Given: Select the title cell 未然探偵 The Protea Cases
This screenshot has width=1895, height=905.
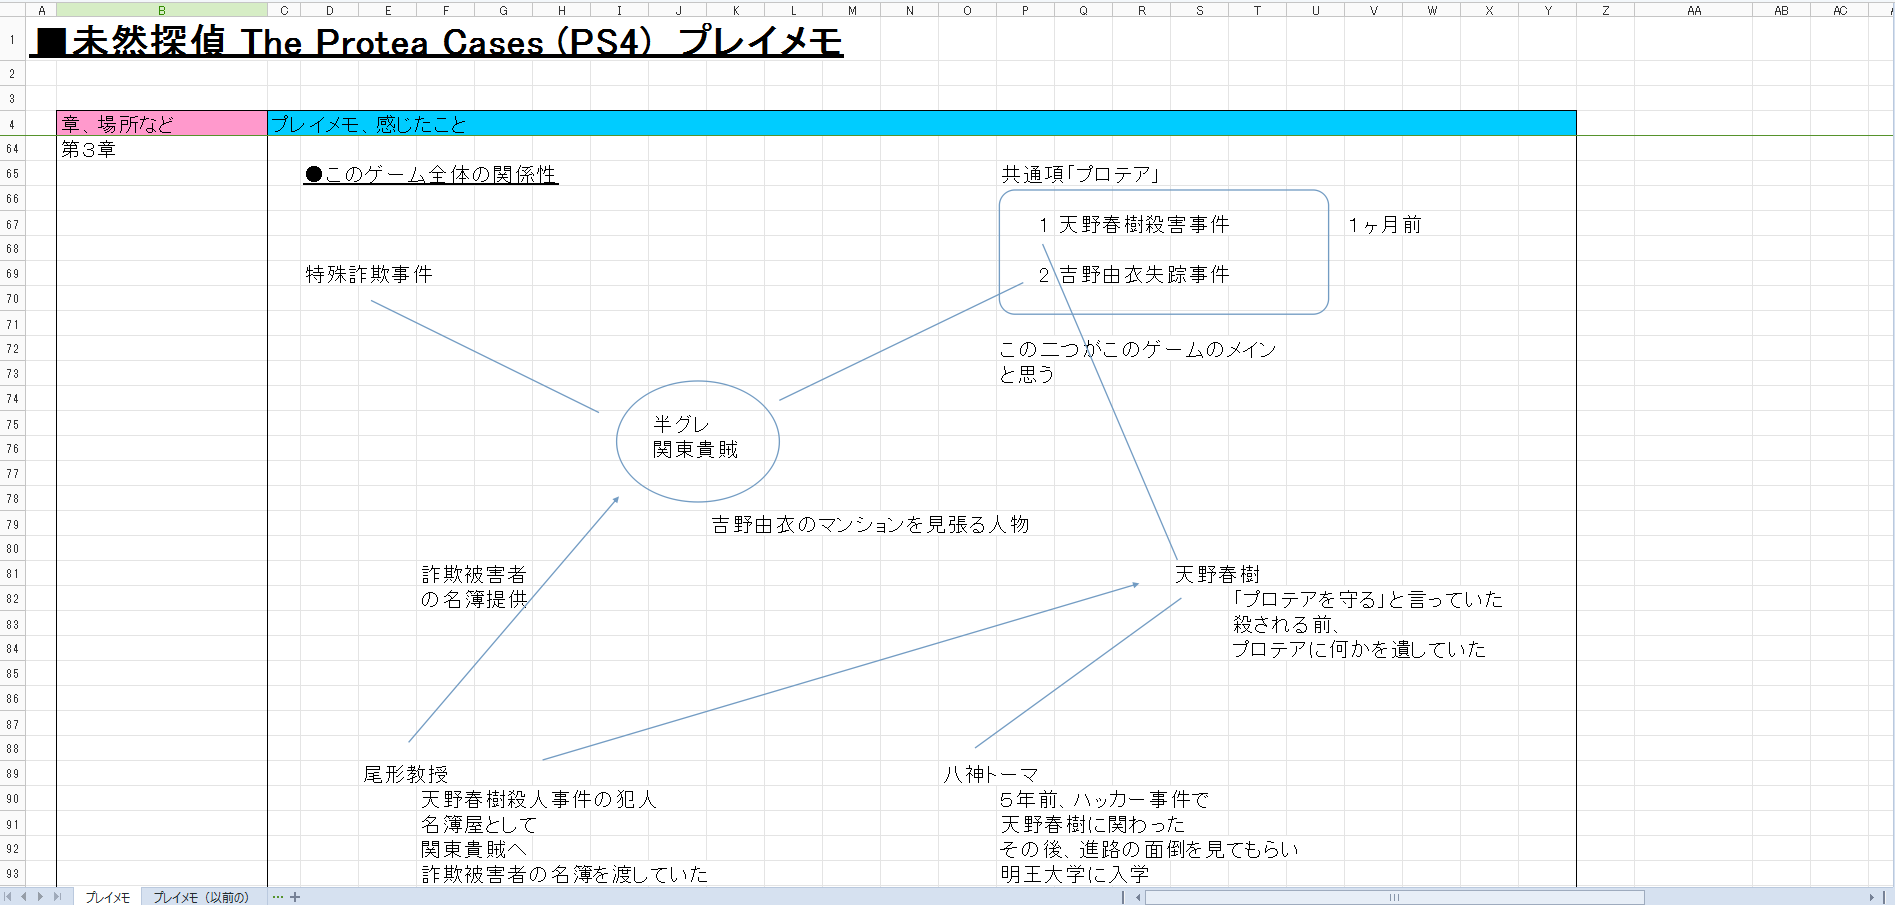Looking at the screenshot, I should tap(438, 42).
